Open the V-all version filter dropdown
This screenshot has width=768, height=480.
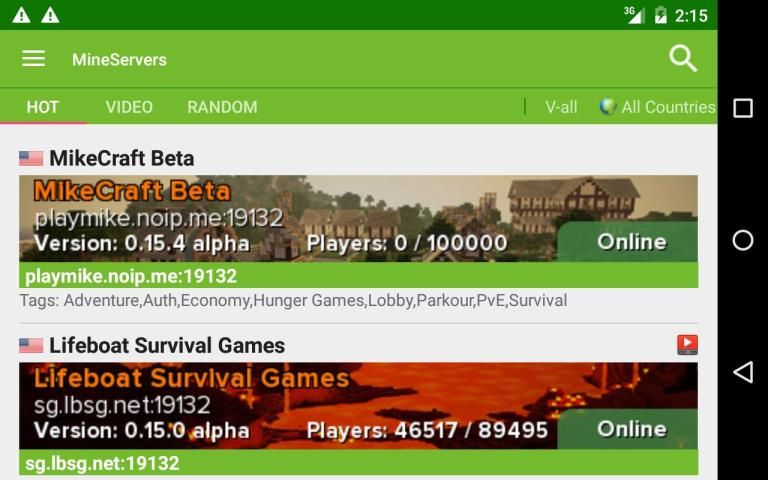click(561, 107)
